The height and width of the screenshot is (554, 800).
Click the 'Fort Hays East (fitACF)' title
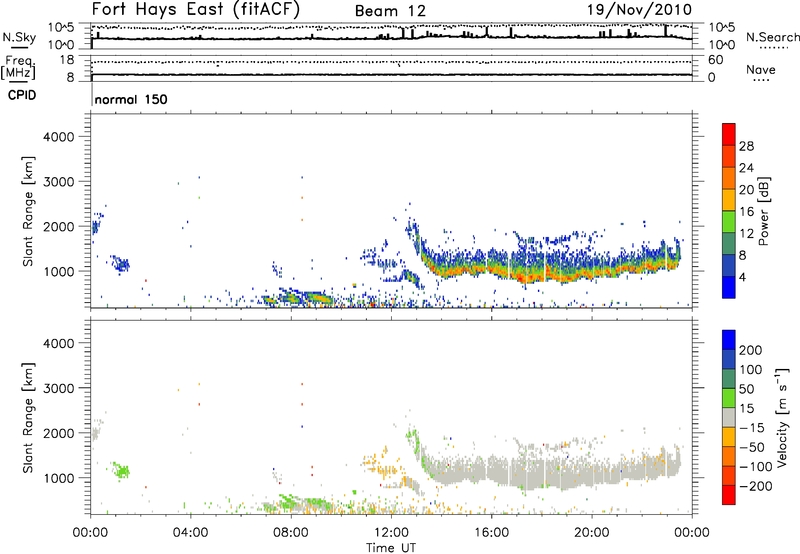coord(195,10)
